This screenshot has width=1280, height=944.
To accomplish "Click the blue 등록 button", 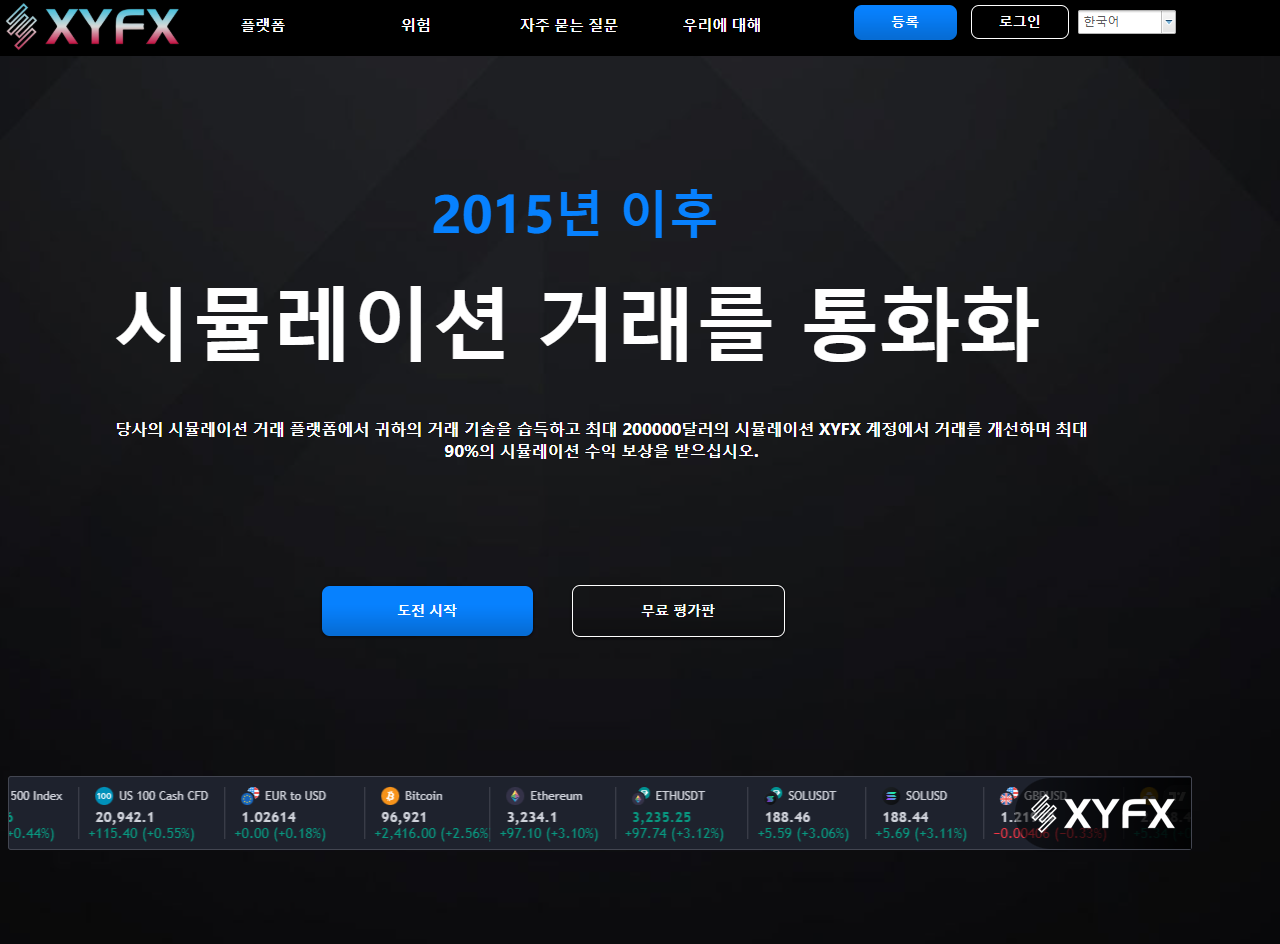I will coord(905,22).
